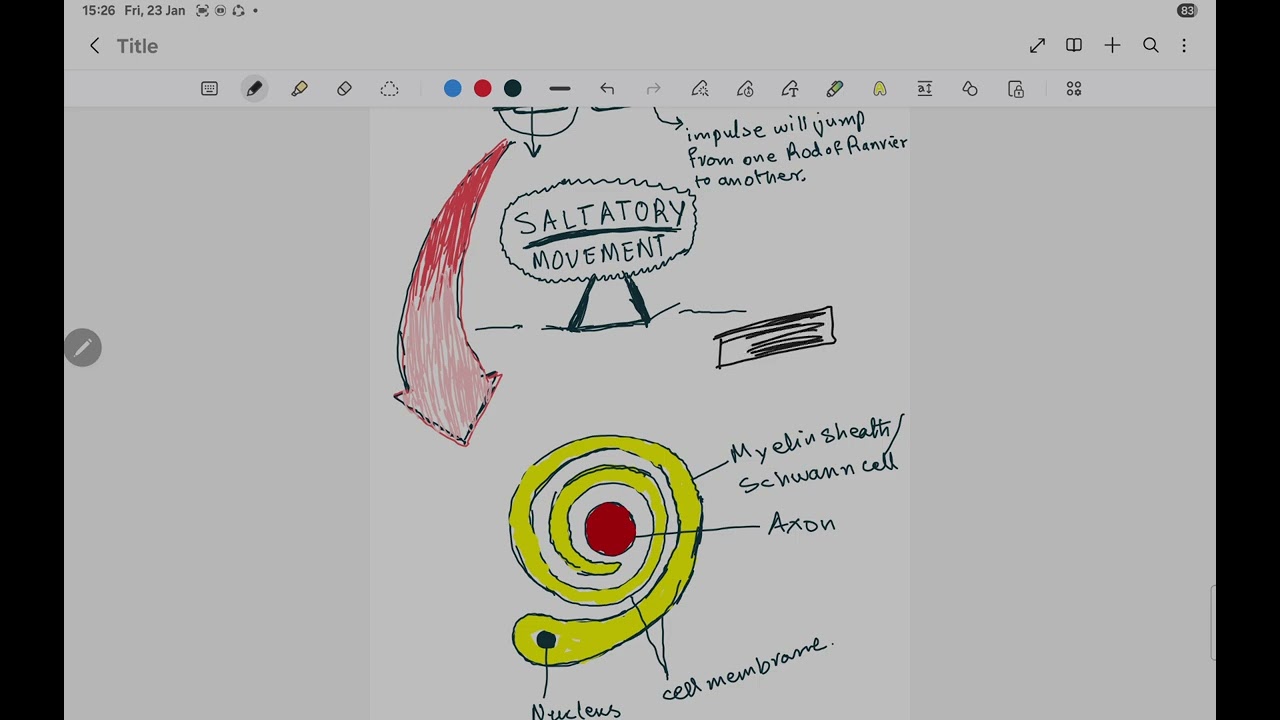
Task: Select the Lasso selection tool
Action: pos(389,89)
